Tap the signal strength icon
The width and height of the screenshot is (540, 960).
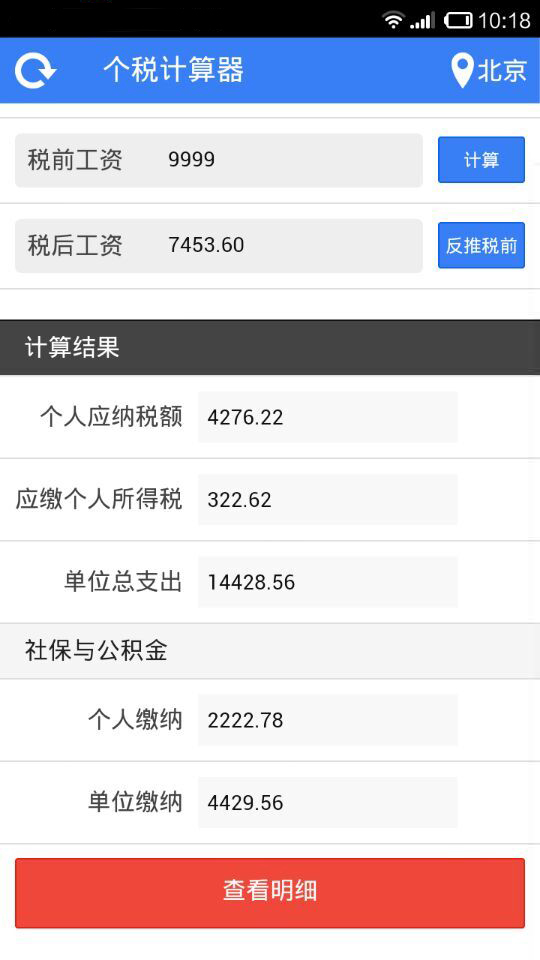tap(422, 21)
